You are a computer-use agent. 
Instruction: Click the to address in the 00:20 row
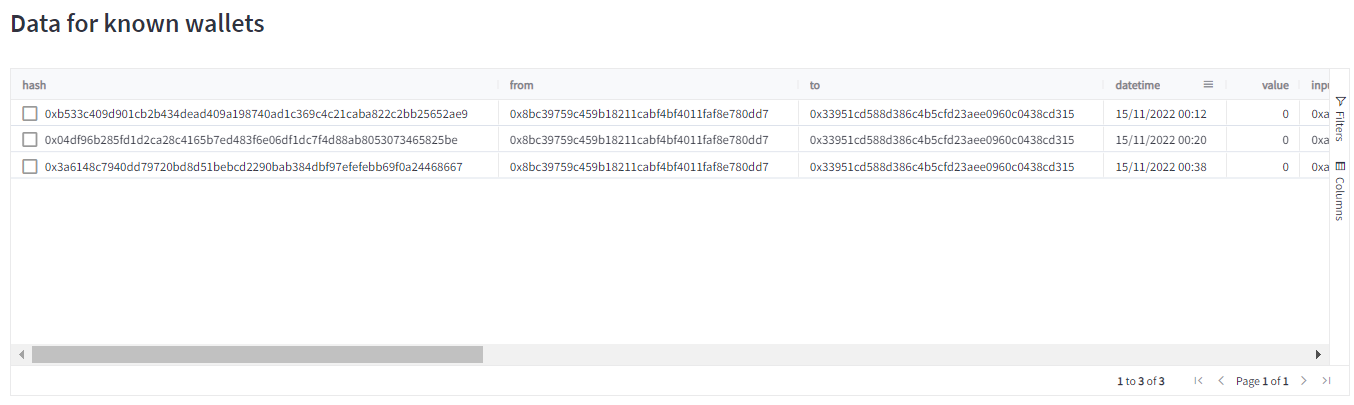pos(942,140)
